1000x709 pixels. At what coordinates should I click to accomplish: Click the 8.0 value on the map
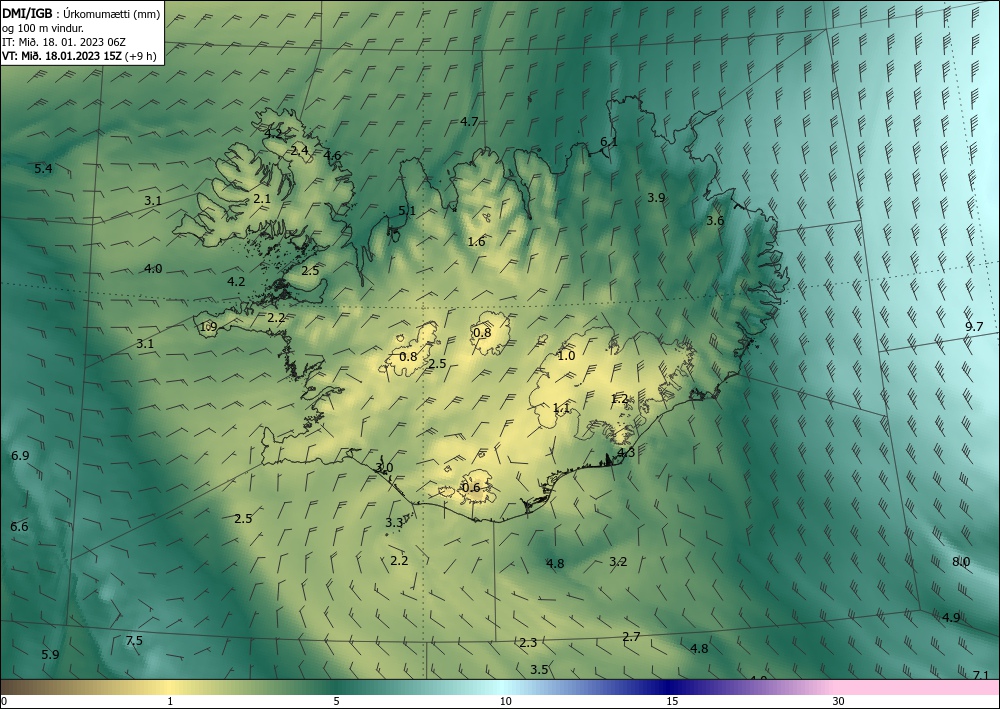[x=961, y=562]
